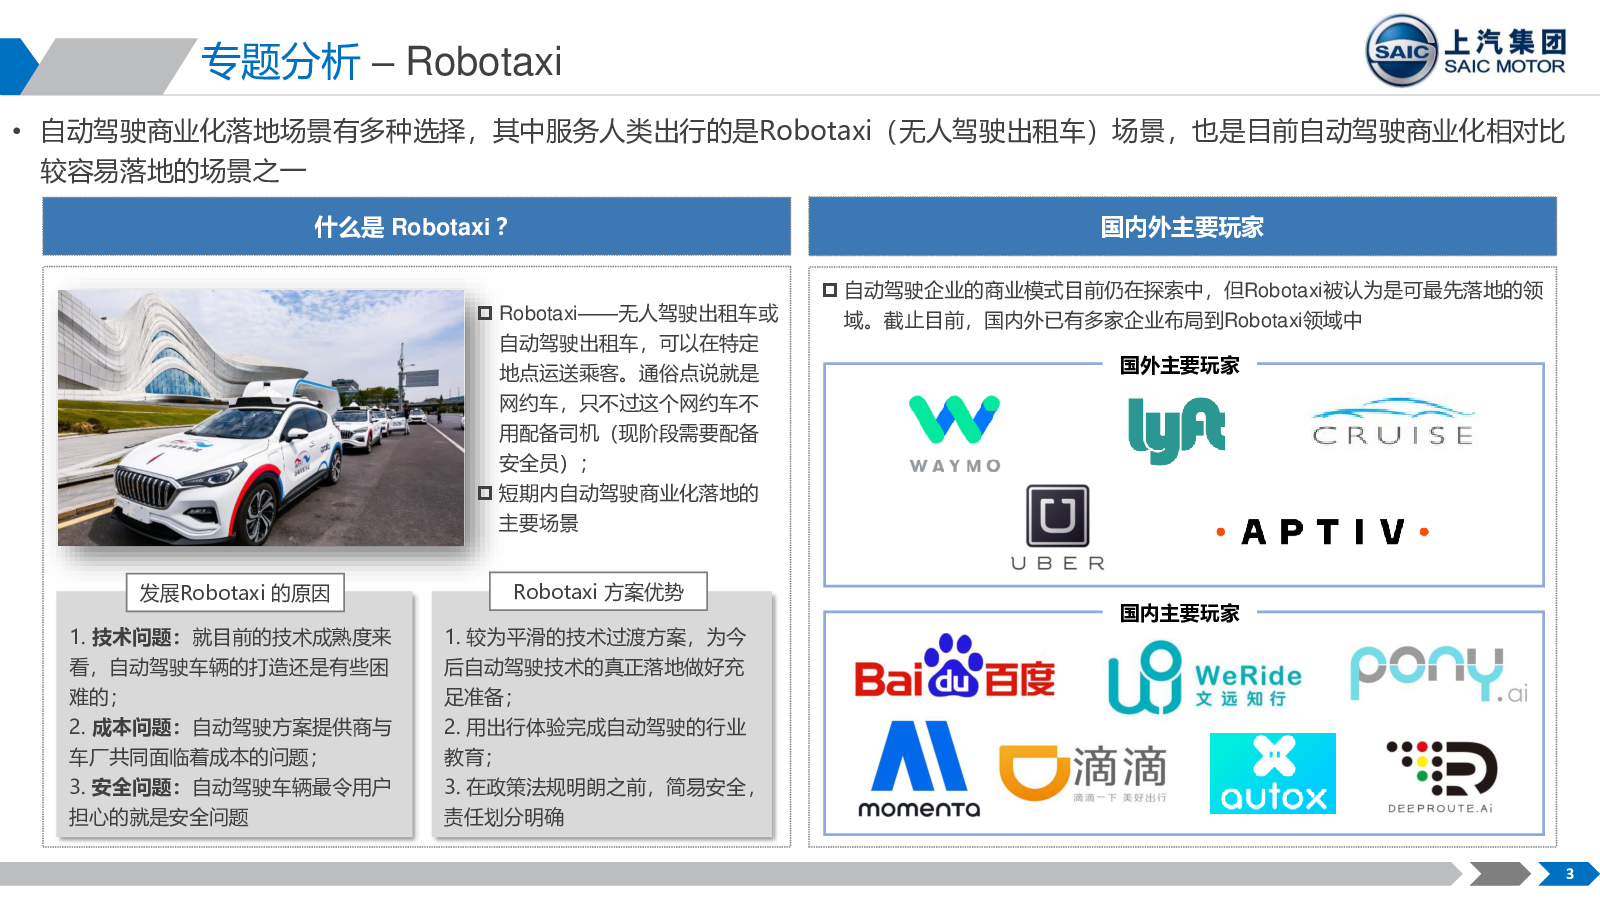
Task: Click the AutoX logo
Action: point(1273,773)
